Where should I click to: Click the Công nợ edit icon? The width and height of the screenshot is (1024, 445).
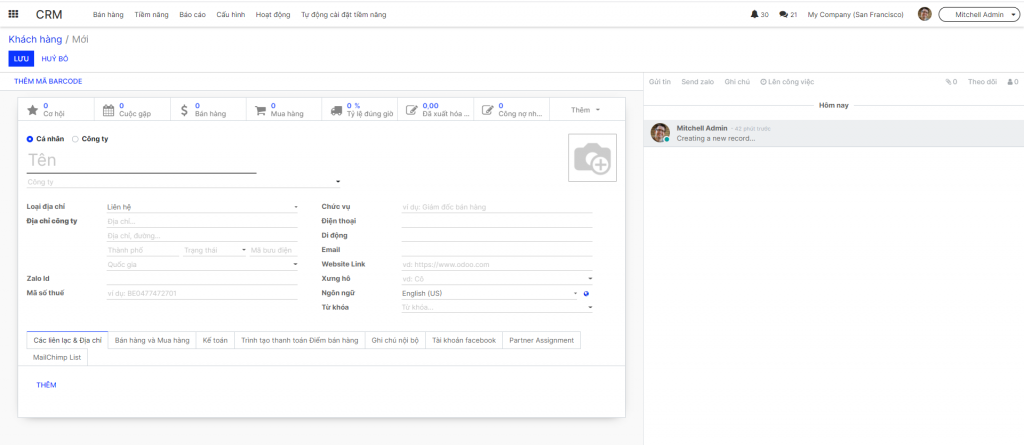[x=487, y=110]
